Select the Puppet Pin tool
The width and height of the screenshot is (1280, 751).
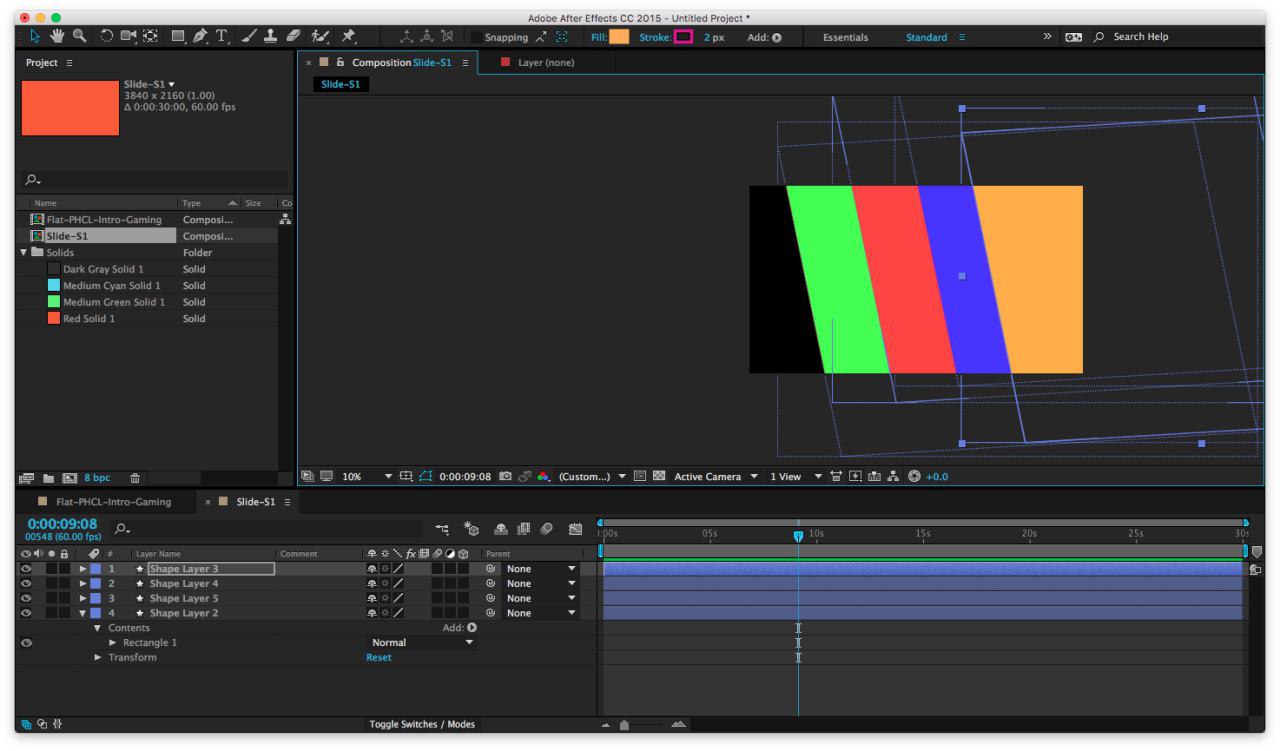tap(346, 37)
